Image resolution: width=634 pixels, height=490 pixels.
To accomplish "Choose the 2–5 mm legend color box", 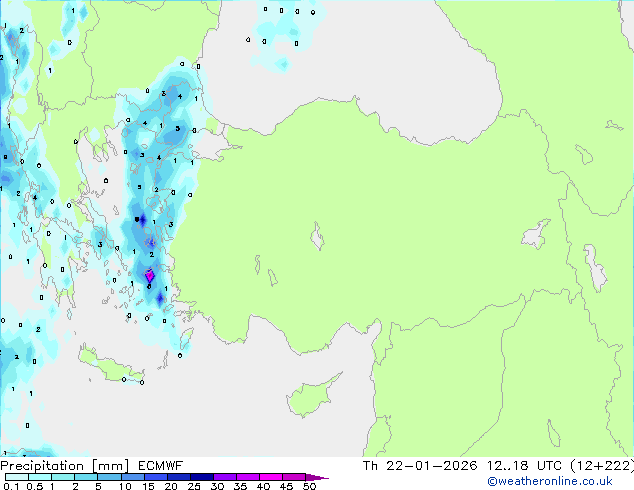I will coord(86,477).
